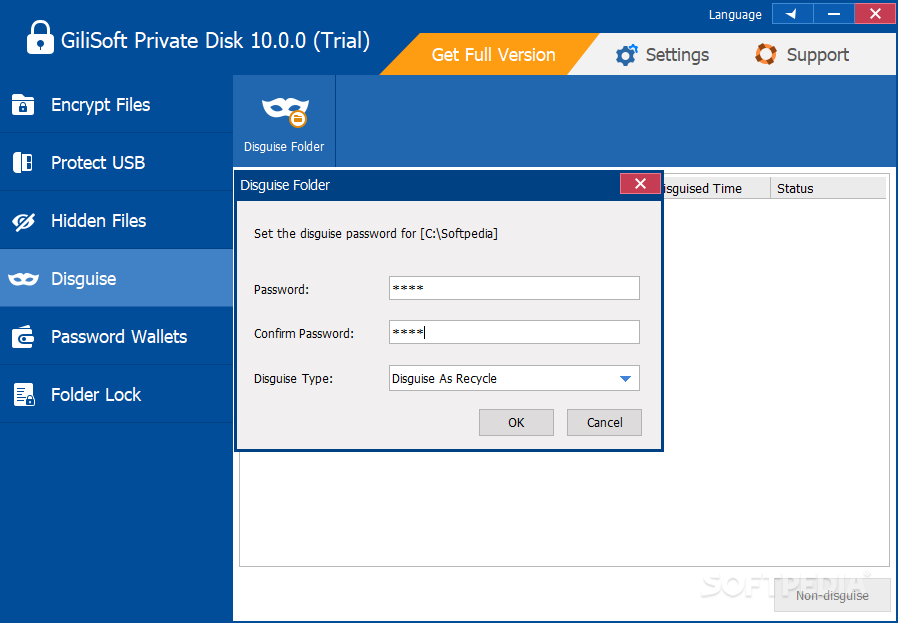
Task: Click the Disguise mask icon in sidebar
Action: coord(23,279)
